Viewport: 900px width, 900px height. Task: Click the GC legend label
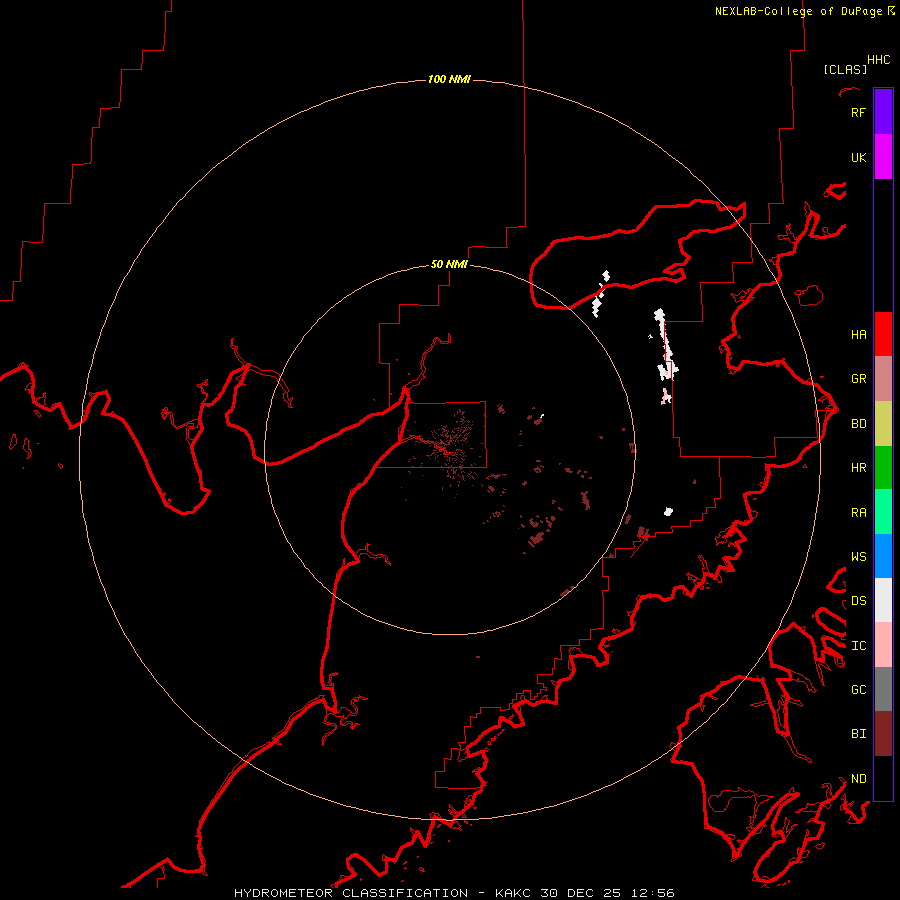[858, 690]
